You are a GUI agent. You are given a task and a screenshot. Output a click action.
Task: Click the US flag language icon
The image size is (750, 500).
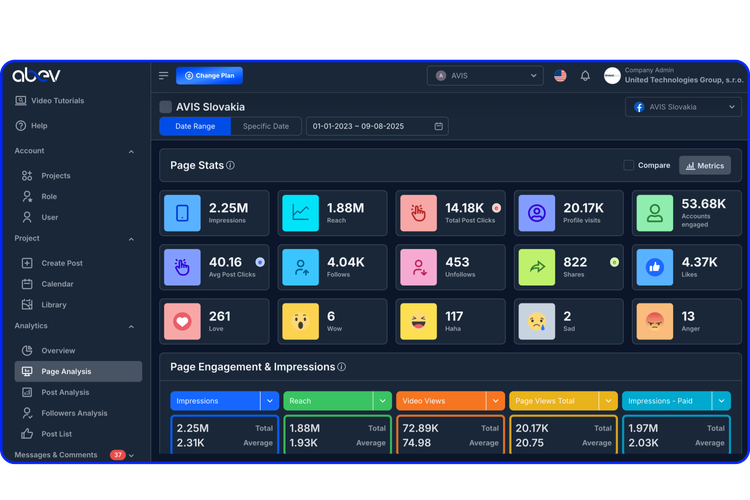(560, 76)
